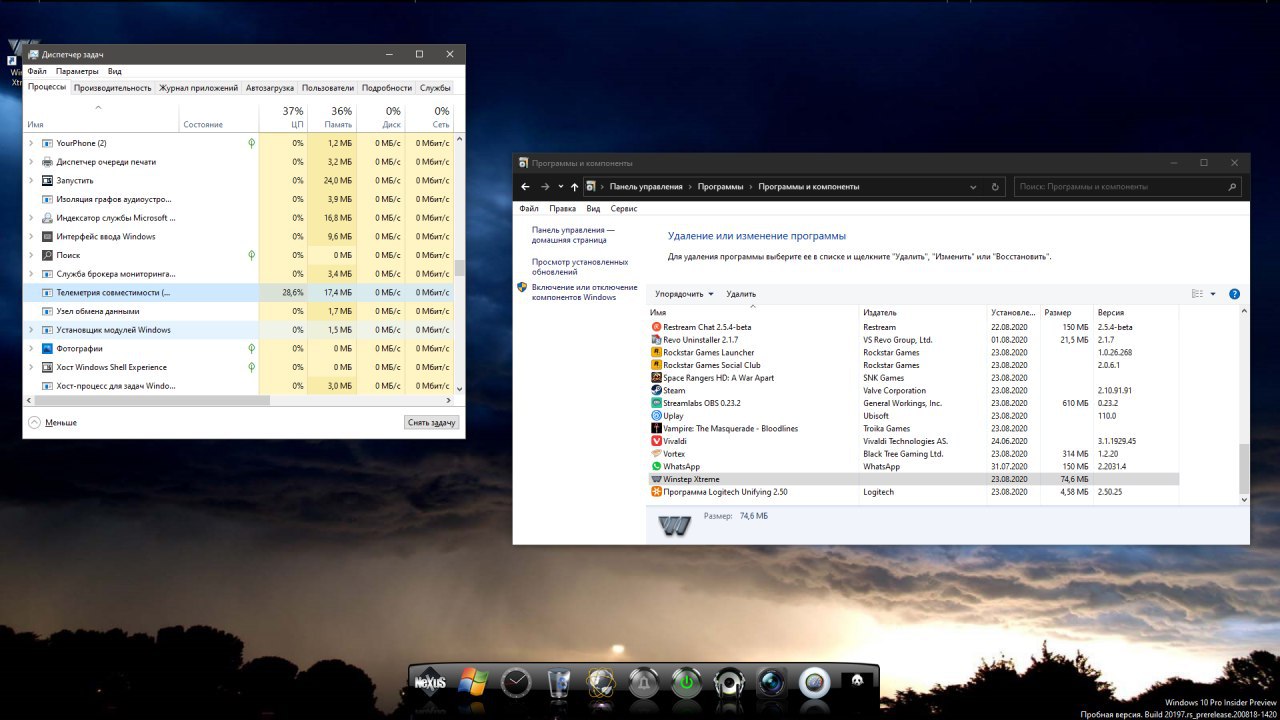Click the programs list vertical scrollbar
The height and width of the screenshot is (720, 1280).
(1244, 469)
